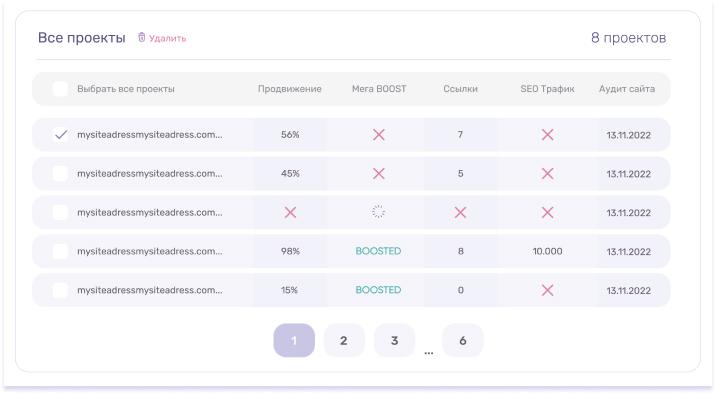716x394 pixels.
Task: Click Ссылки cross in spinner row
Action: pos(460,212)
